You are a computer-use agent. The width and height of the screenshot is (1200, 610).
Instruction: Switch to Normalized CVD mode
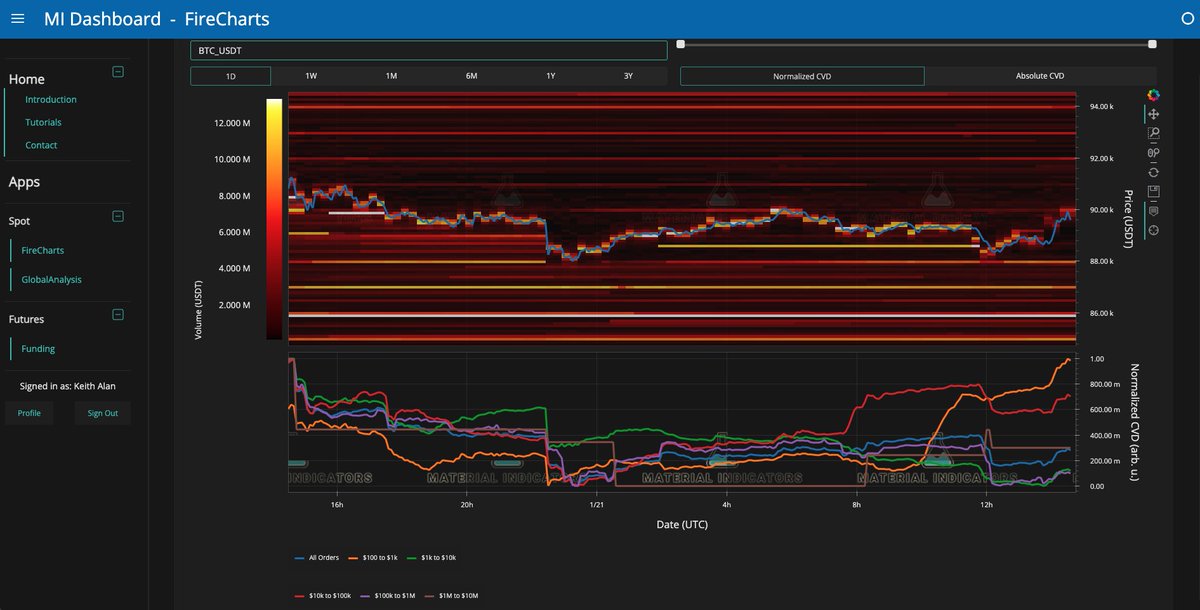point(802,76)
